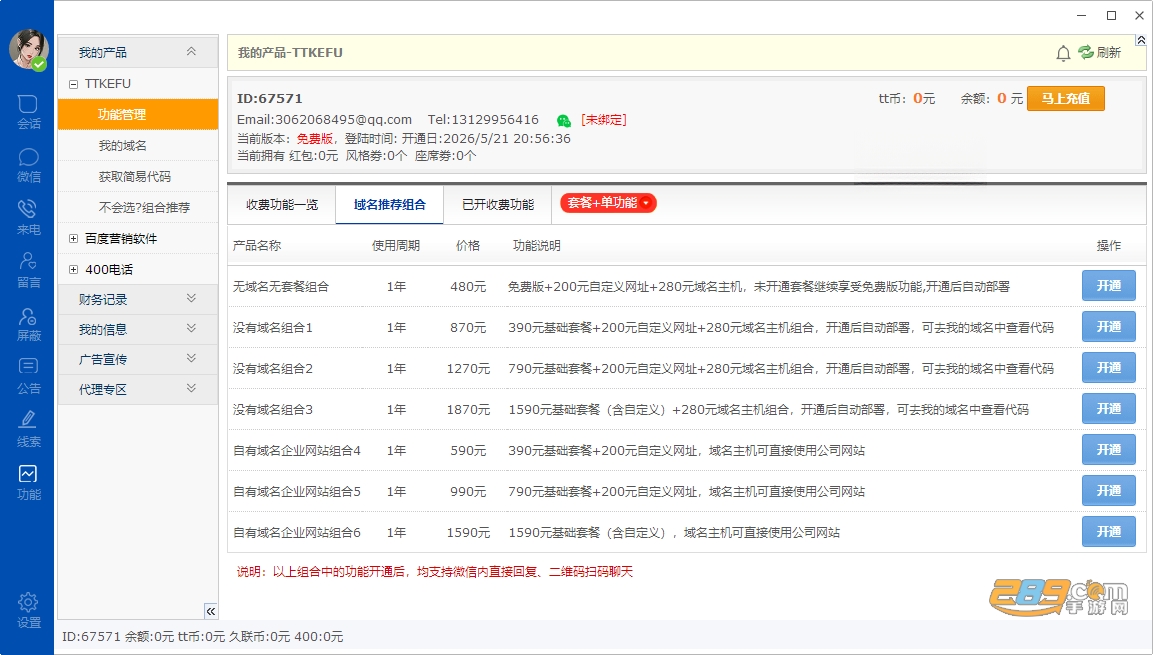Click 开通 for 自有域名企业网站组合6
The image size is (1153, 655).
[x=1108, y=531]
